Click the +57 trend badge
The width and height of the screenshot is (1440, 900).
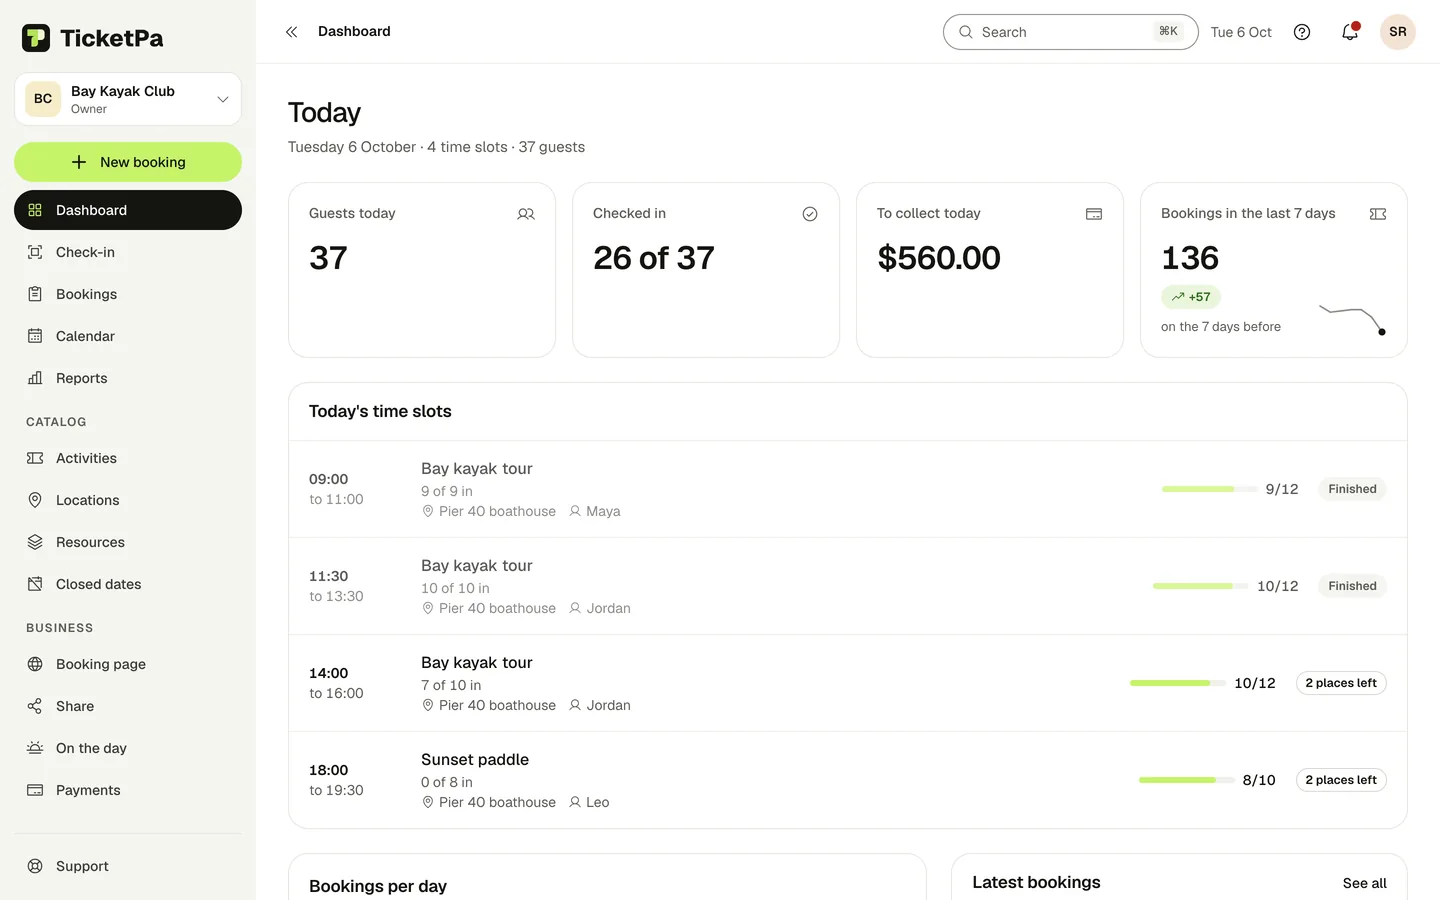[1191, 297]
